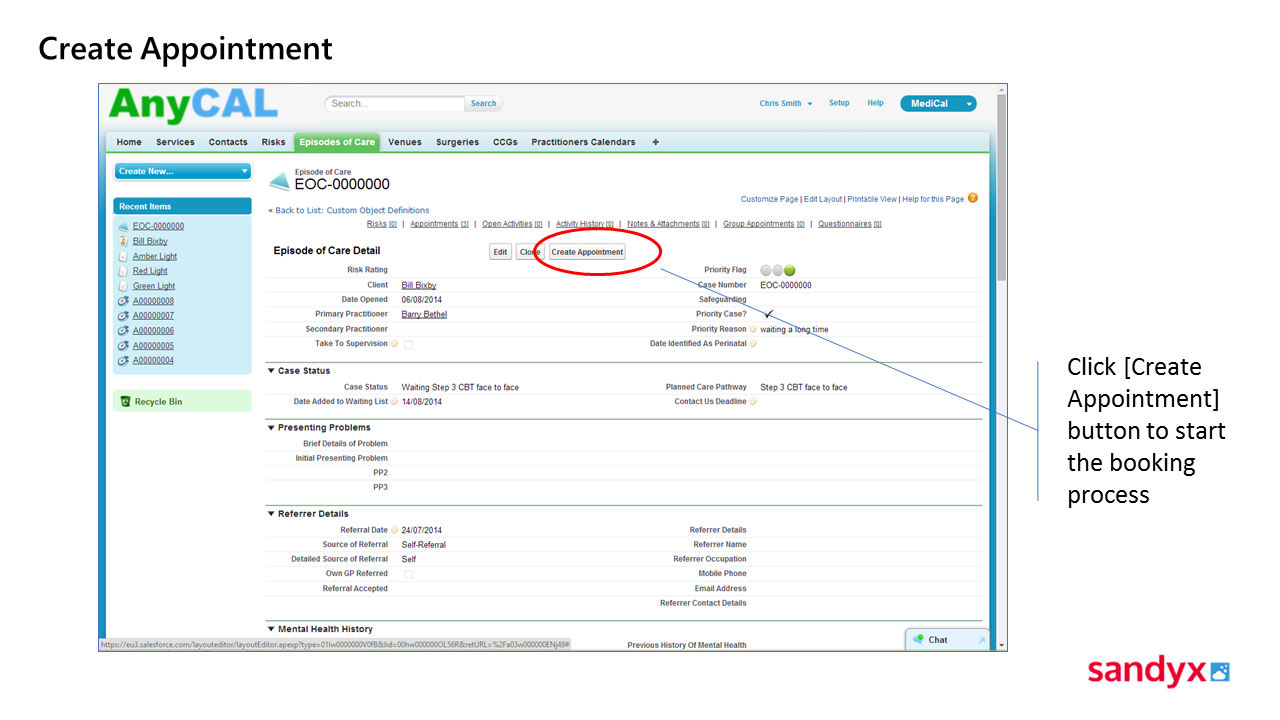Click the Edit Layout link

(823, 199)
